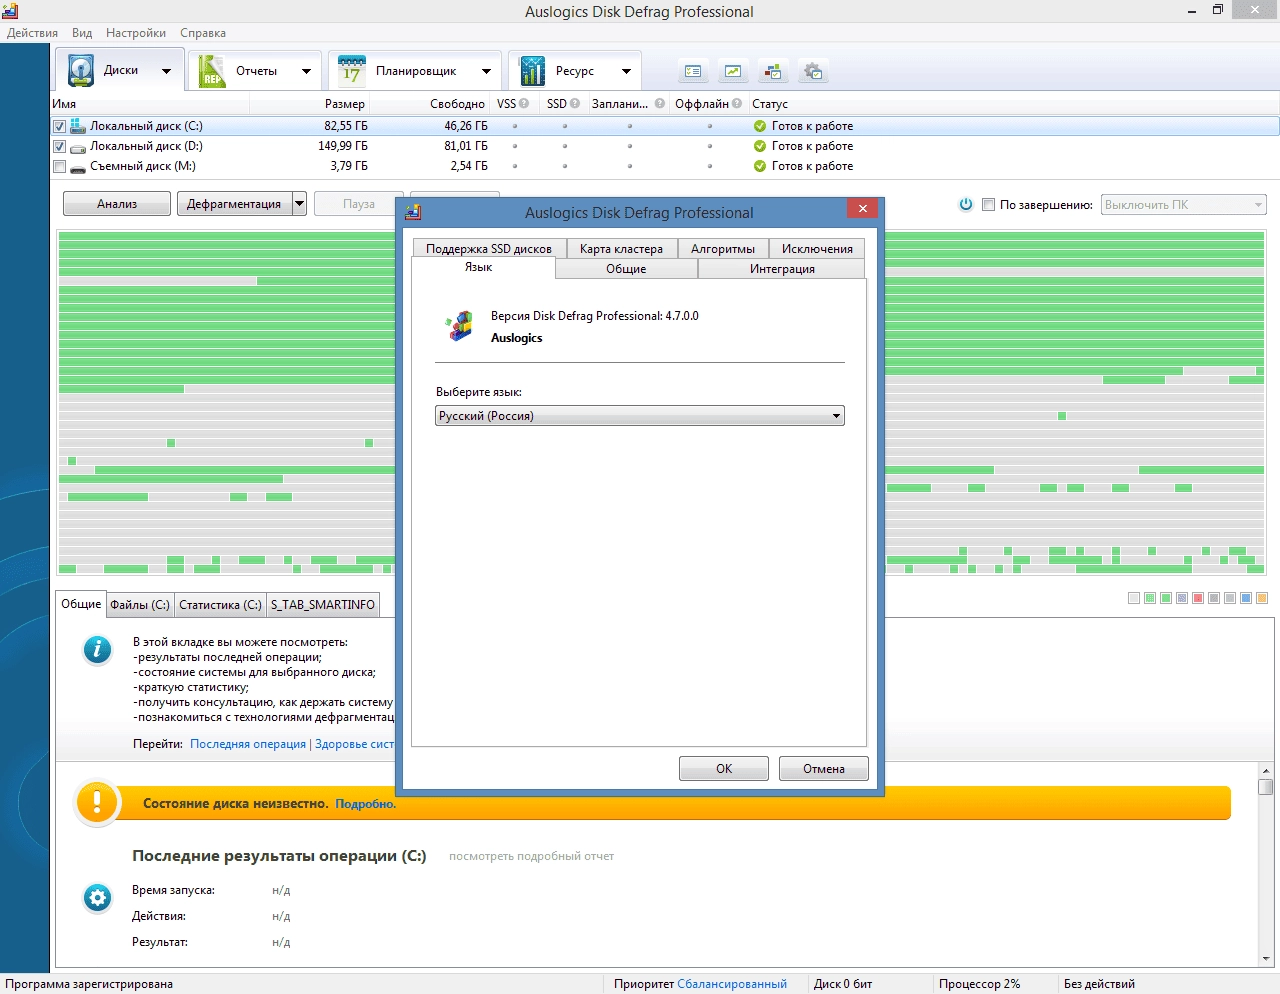The height and width of the screenshot is (994, 1280).
Task: Switch to Карта кластера tab
Action: click(621, 249)
